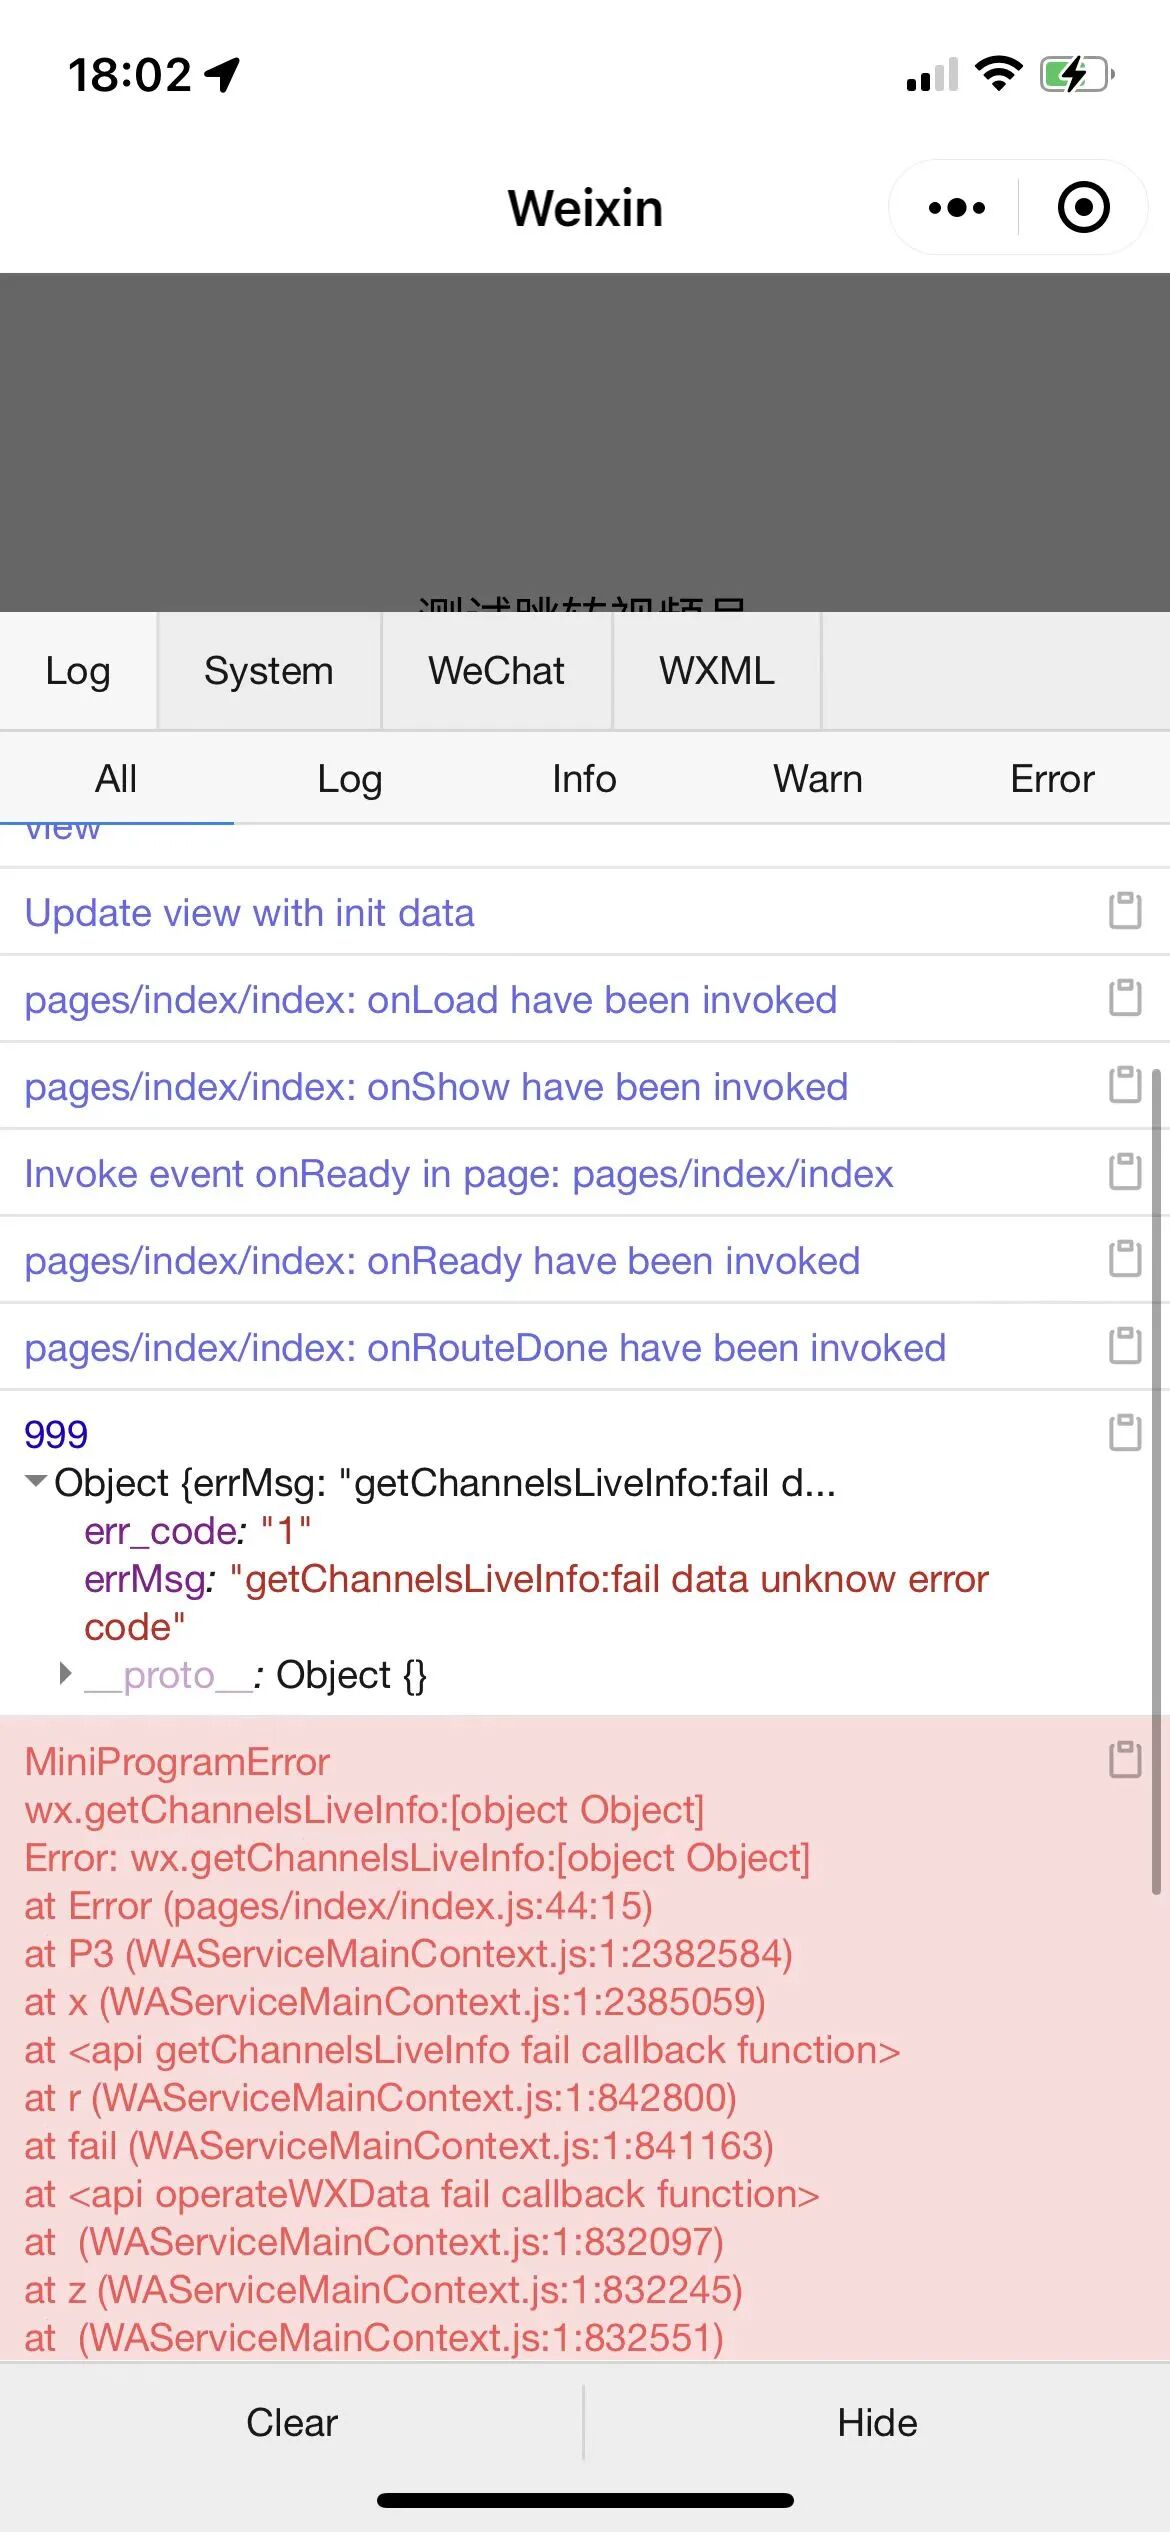Copy the 999 Object log entry

pos(1125,1433)
